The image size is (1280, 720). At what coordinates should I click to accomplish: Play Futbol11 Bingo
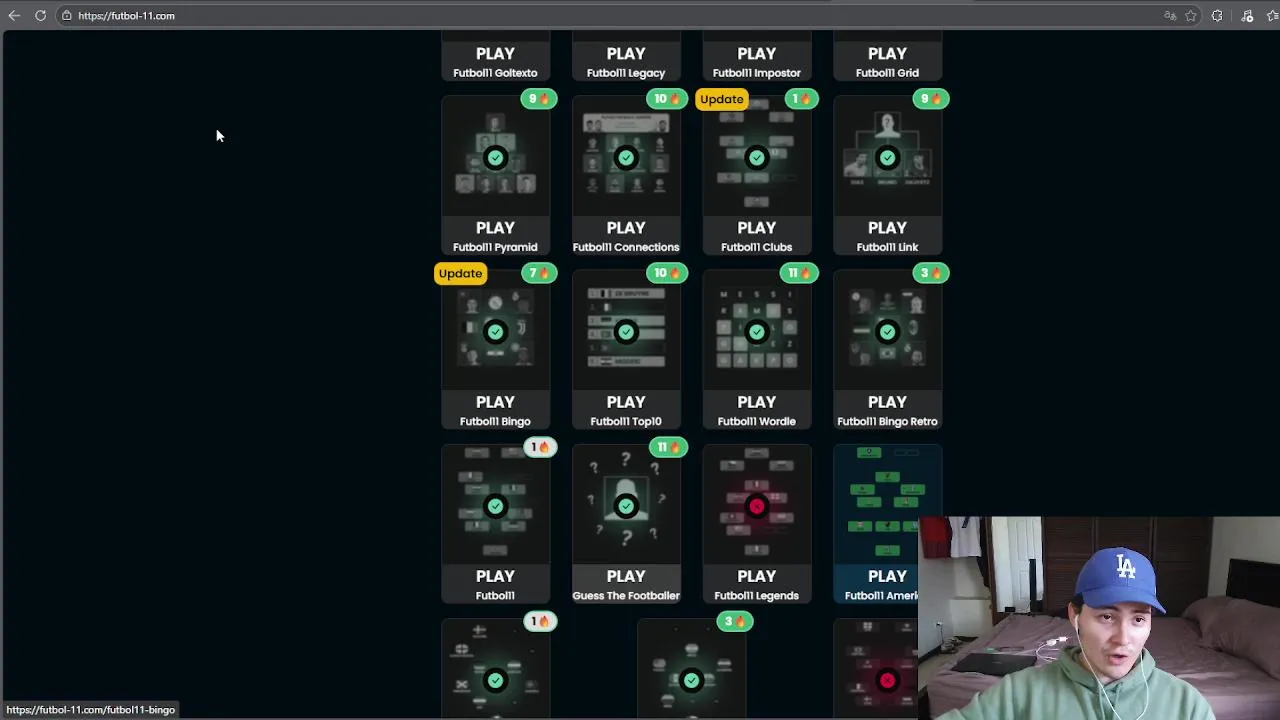[x=495, y=402]
